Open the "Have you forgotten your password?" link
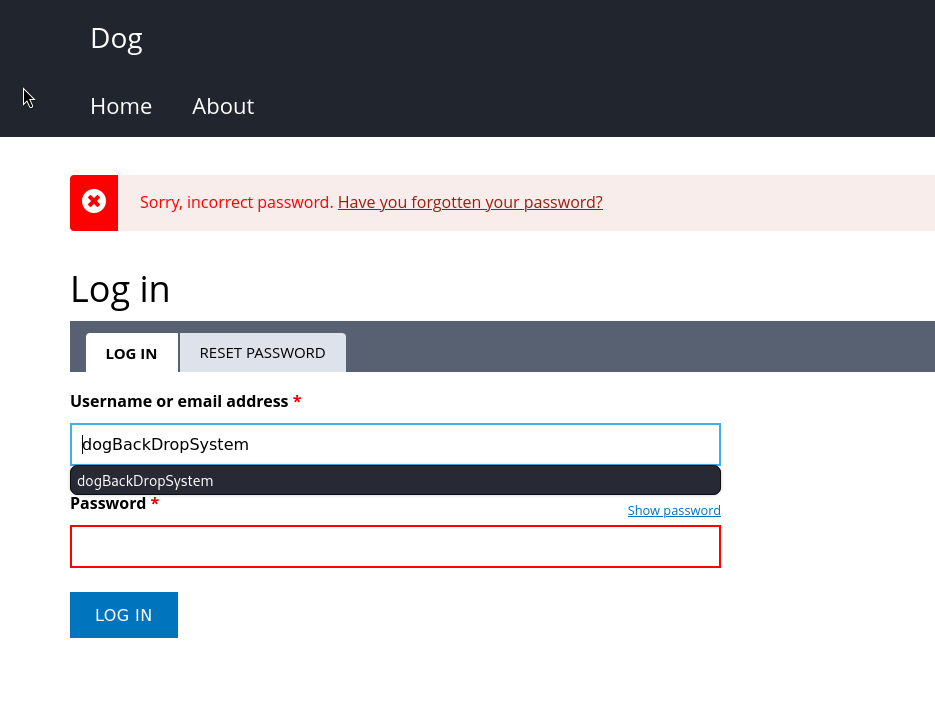Image resolution: width=935 pixels, height=711 pixels. click(470, 202)
